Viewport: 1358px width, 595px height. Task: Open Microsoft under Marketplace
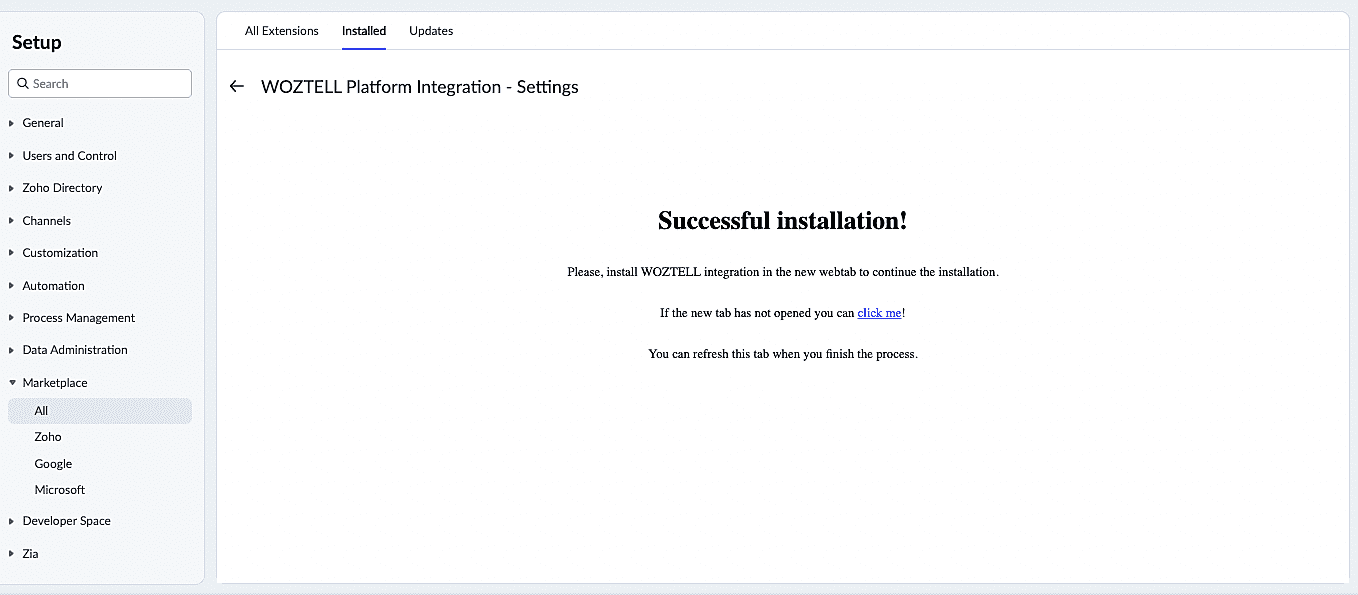60,490
